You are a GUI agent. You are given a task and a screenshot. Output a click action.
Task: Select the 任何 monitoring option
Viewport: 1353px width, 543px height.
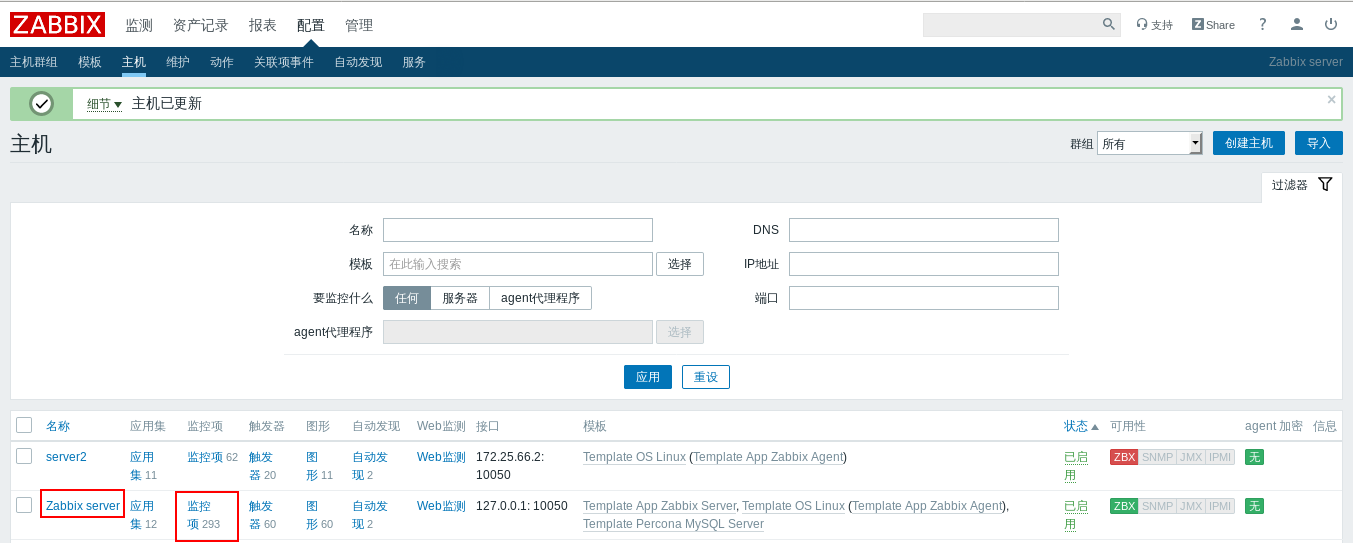[407, 298]
